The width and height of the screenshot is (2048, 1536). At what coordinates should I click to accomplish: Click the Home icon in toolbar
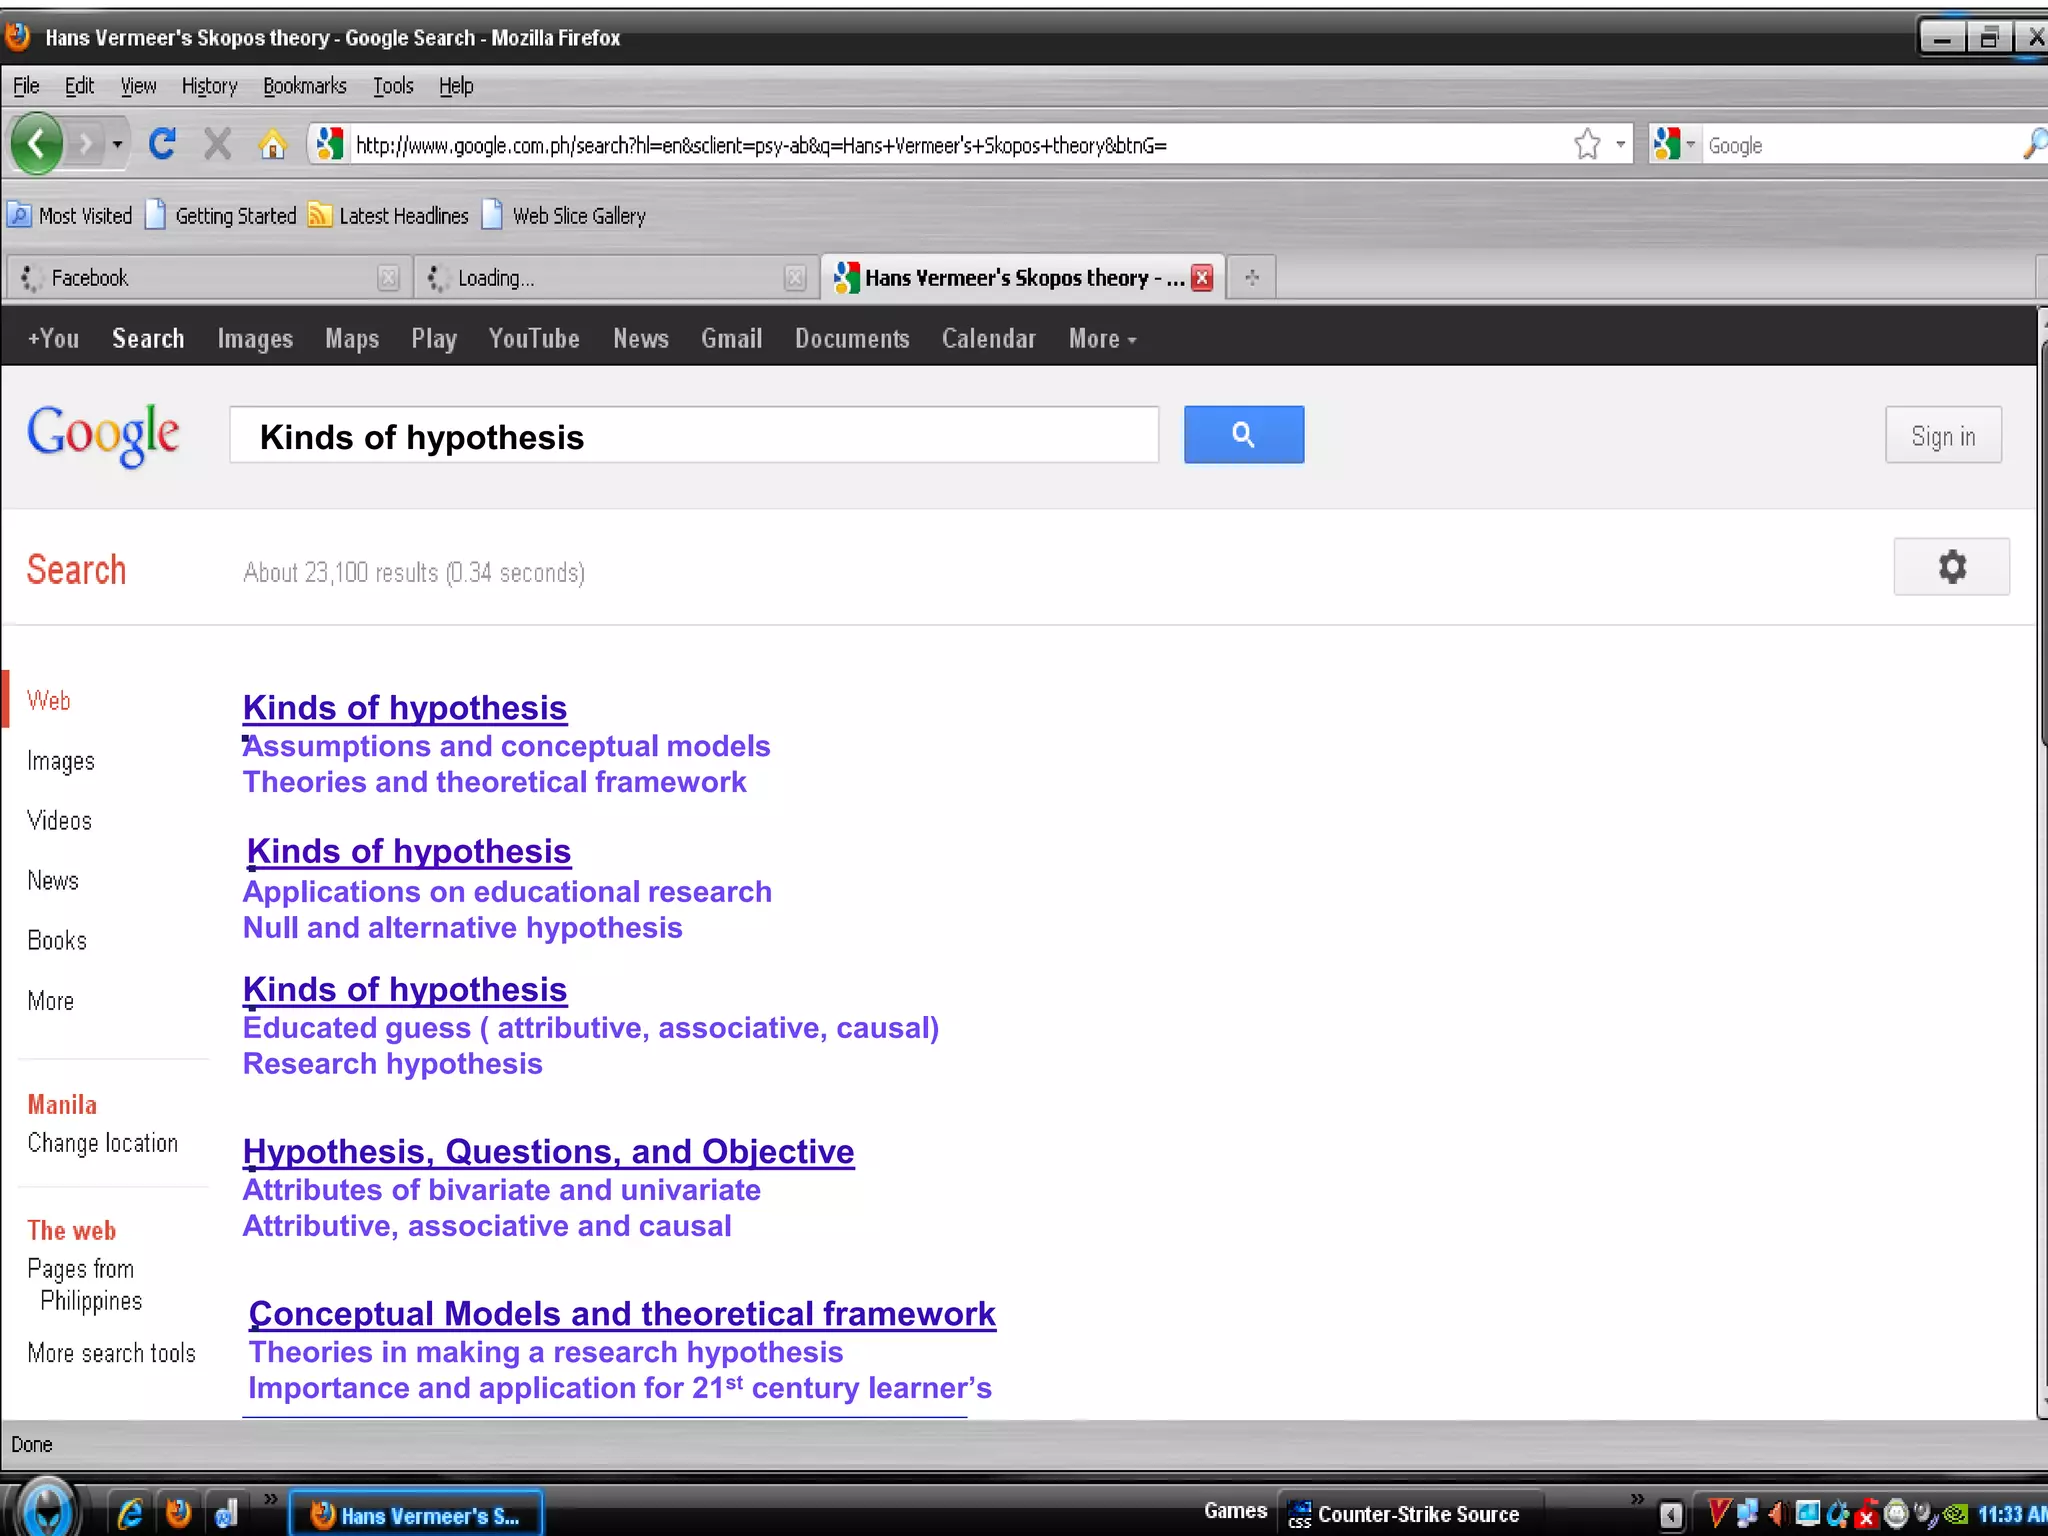pos(272,146)
